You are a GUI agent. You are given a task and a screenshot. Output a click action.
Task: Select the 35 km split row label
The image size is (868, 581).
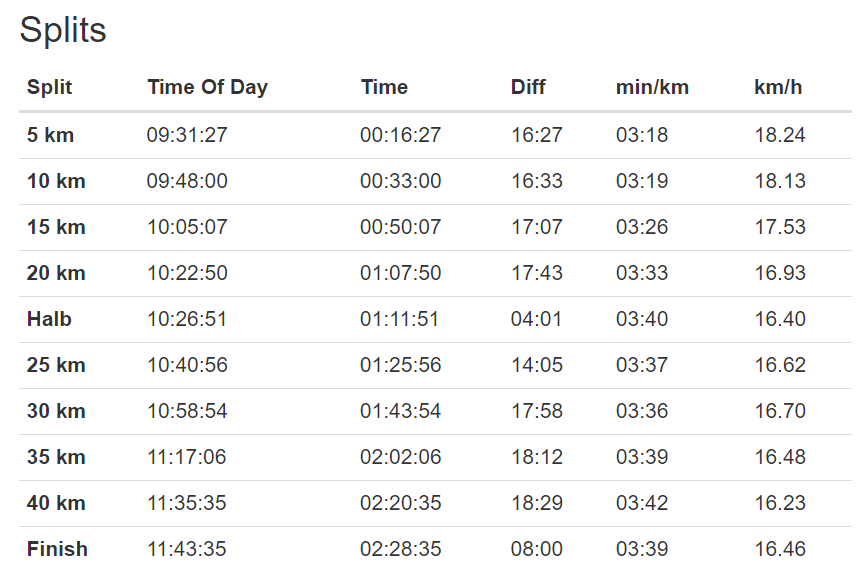[x=55, y=457]
